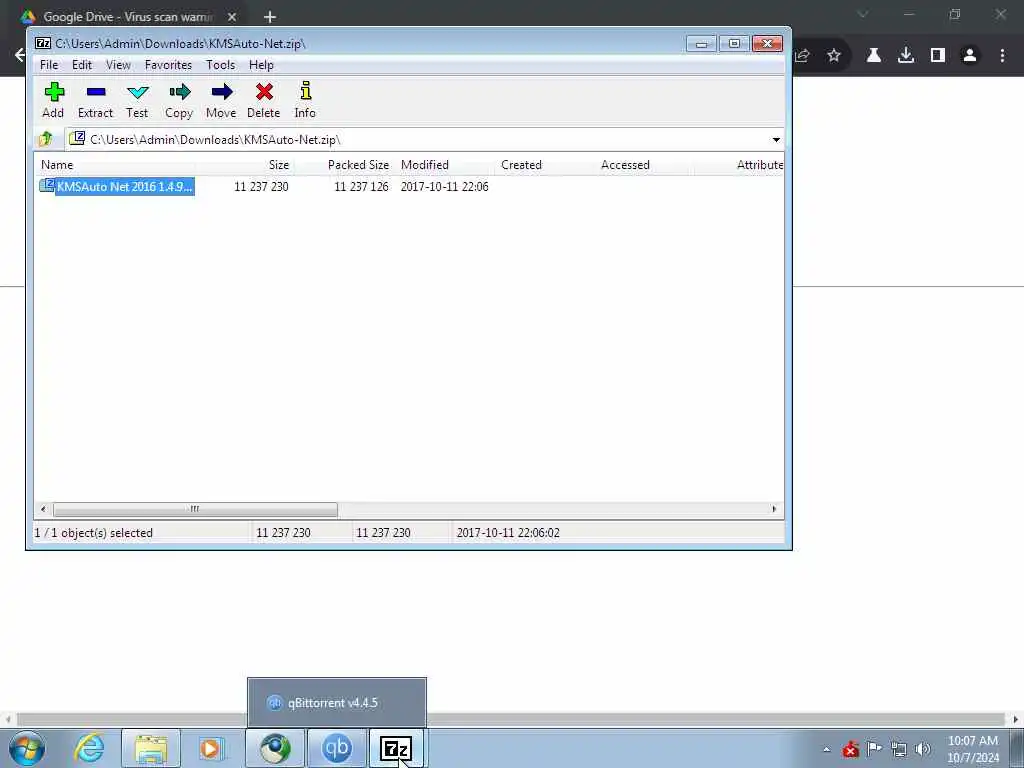Viewport: 1024px width, 768px height.
Task: Sort by Created column header
Action: click(x=545, y=165)
